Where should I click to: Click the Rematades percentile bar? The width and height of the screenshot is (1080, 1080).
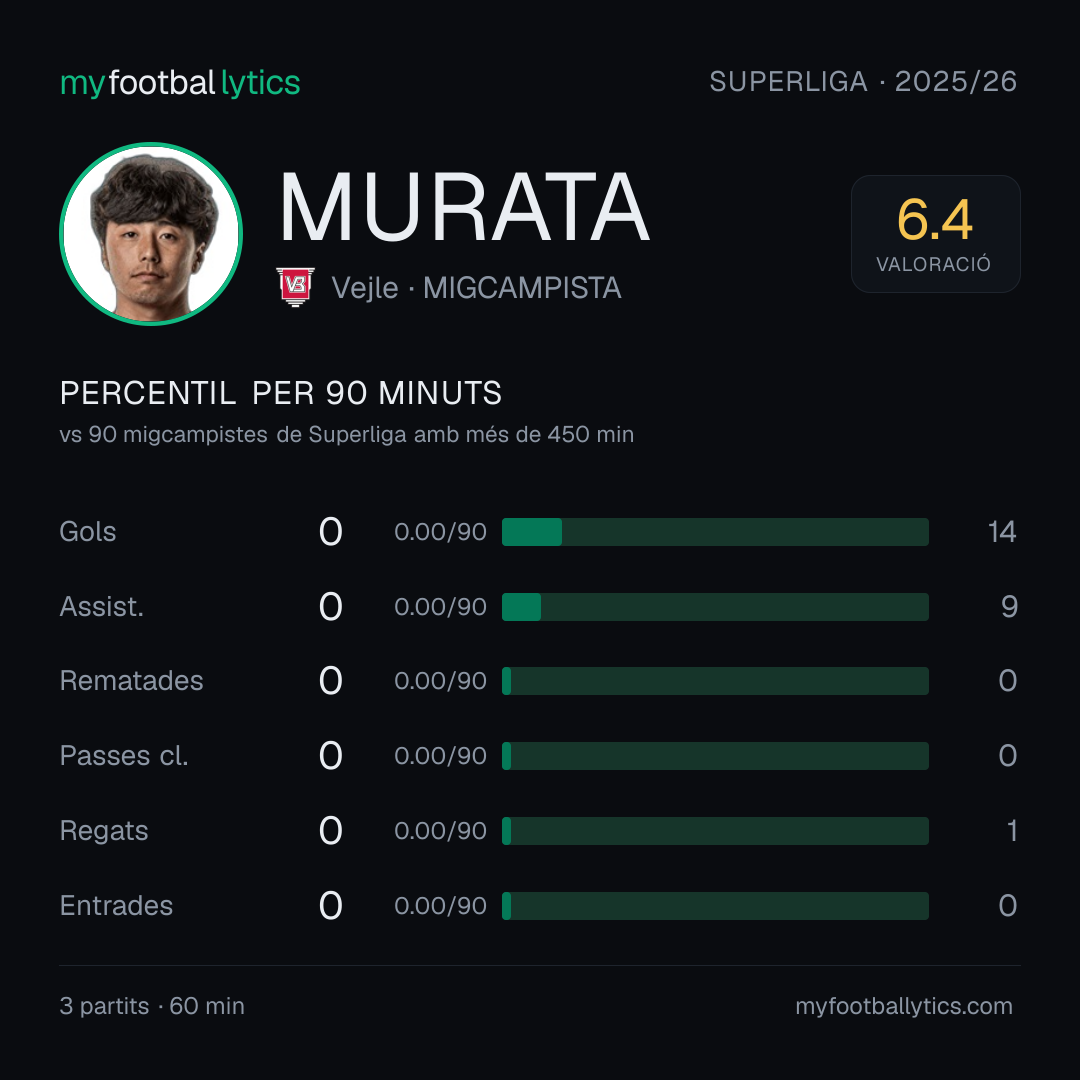(715, 681)
